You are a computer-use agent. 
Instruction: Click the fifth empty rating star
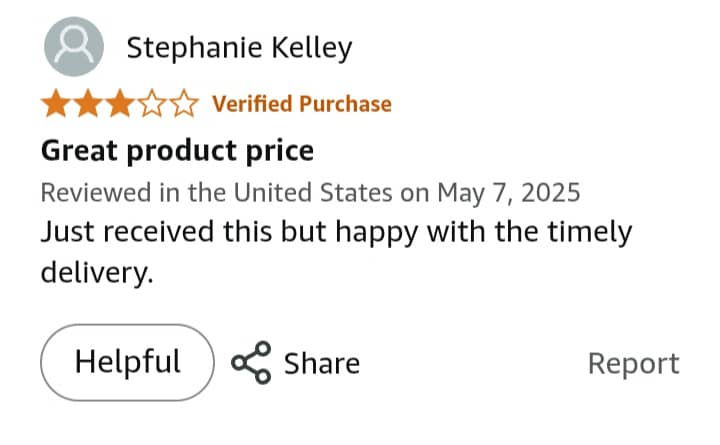184,103
